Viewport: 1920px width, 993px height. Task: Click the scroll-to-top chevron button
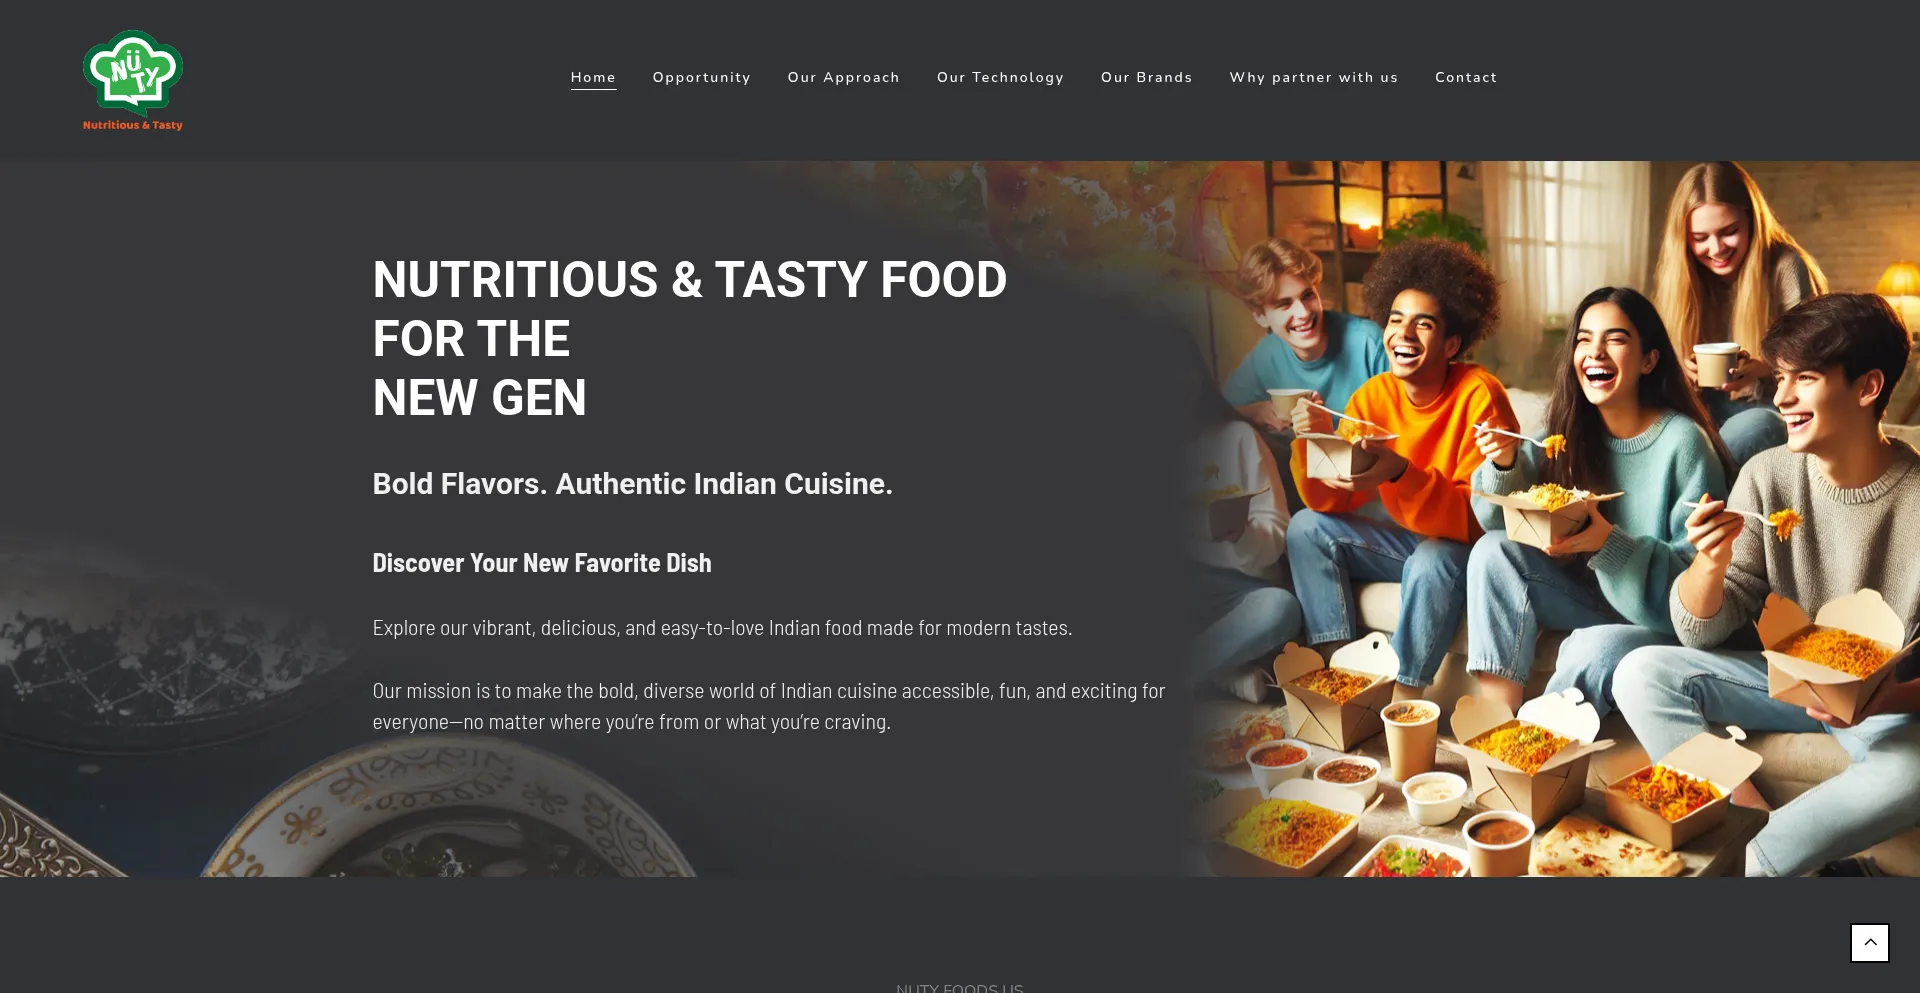click(x=1869, y=942)
